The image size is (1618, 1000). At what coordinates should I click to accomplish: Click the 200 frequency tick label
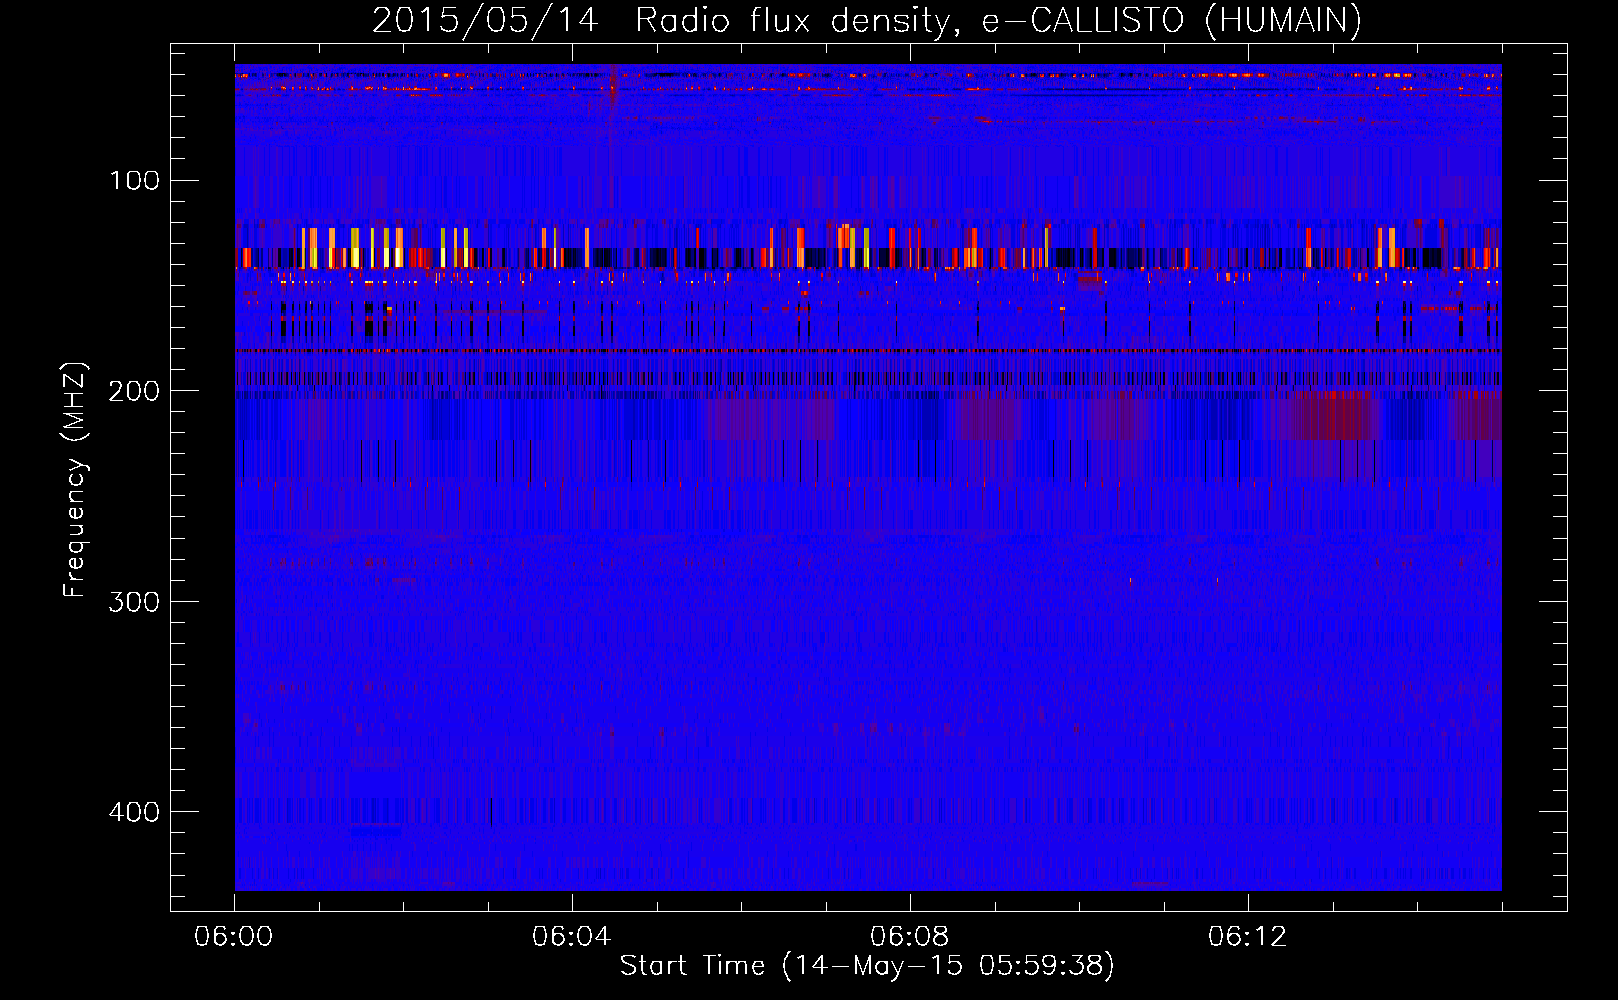click(x=134, y=391)
